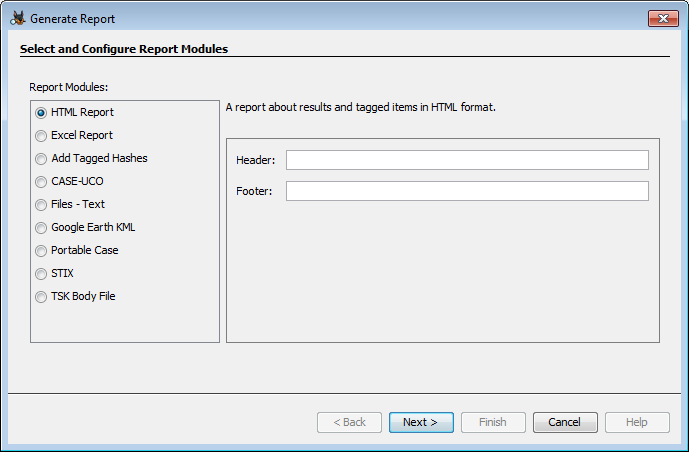Click the < Back button
689x452 pixels.
click(349, 422)
